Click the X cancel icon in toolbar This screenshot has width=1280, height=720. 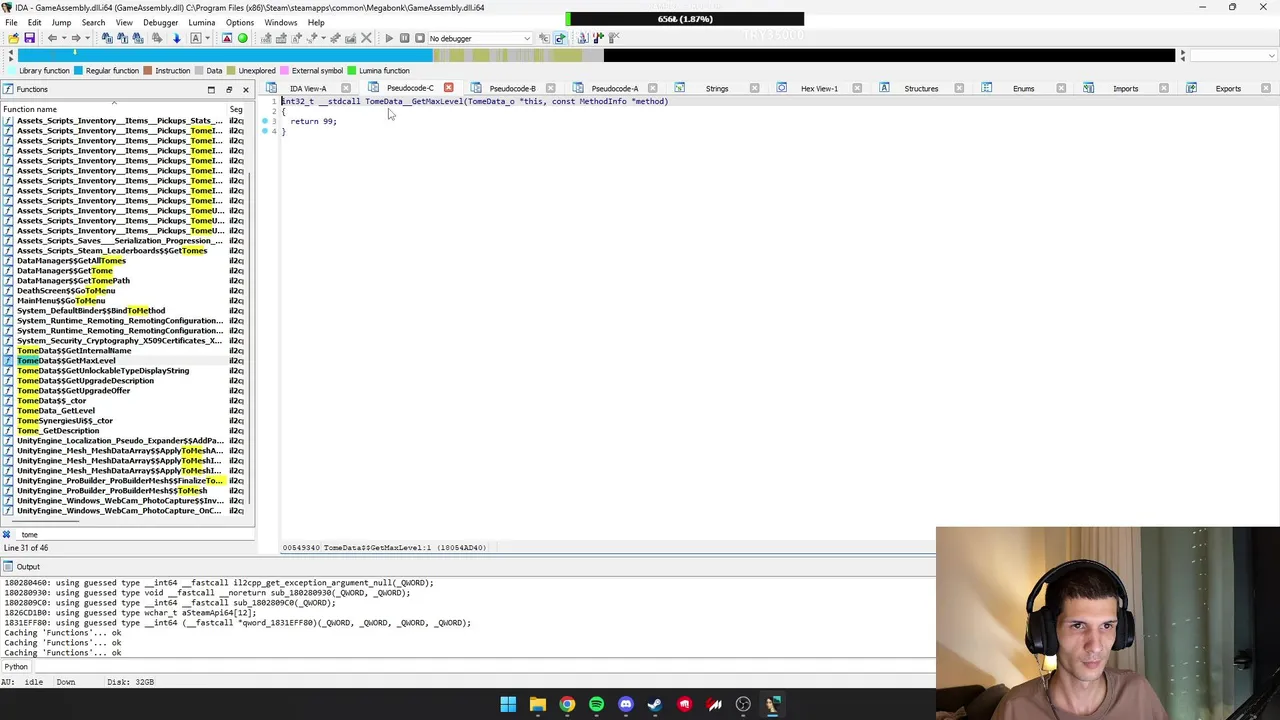[366, 38]
